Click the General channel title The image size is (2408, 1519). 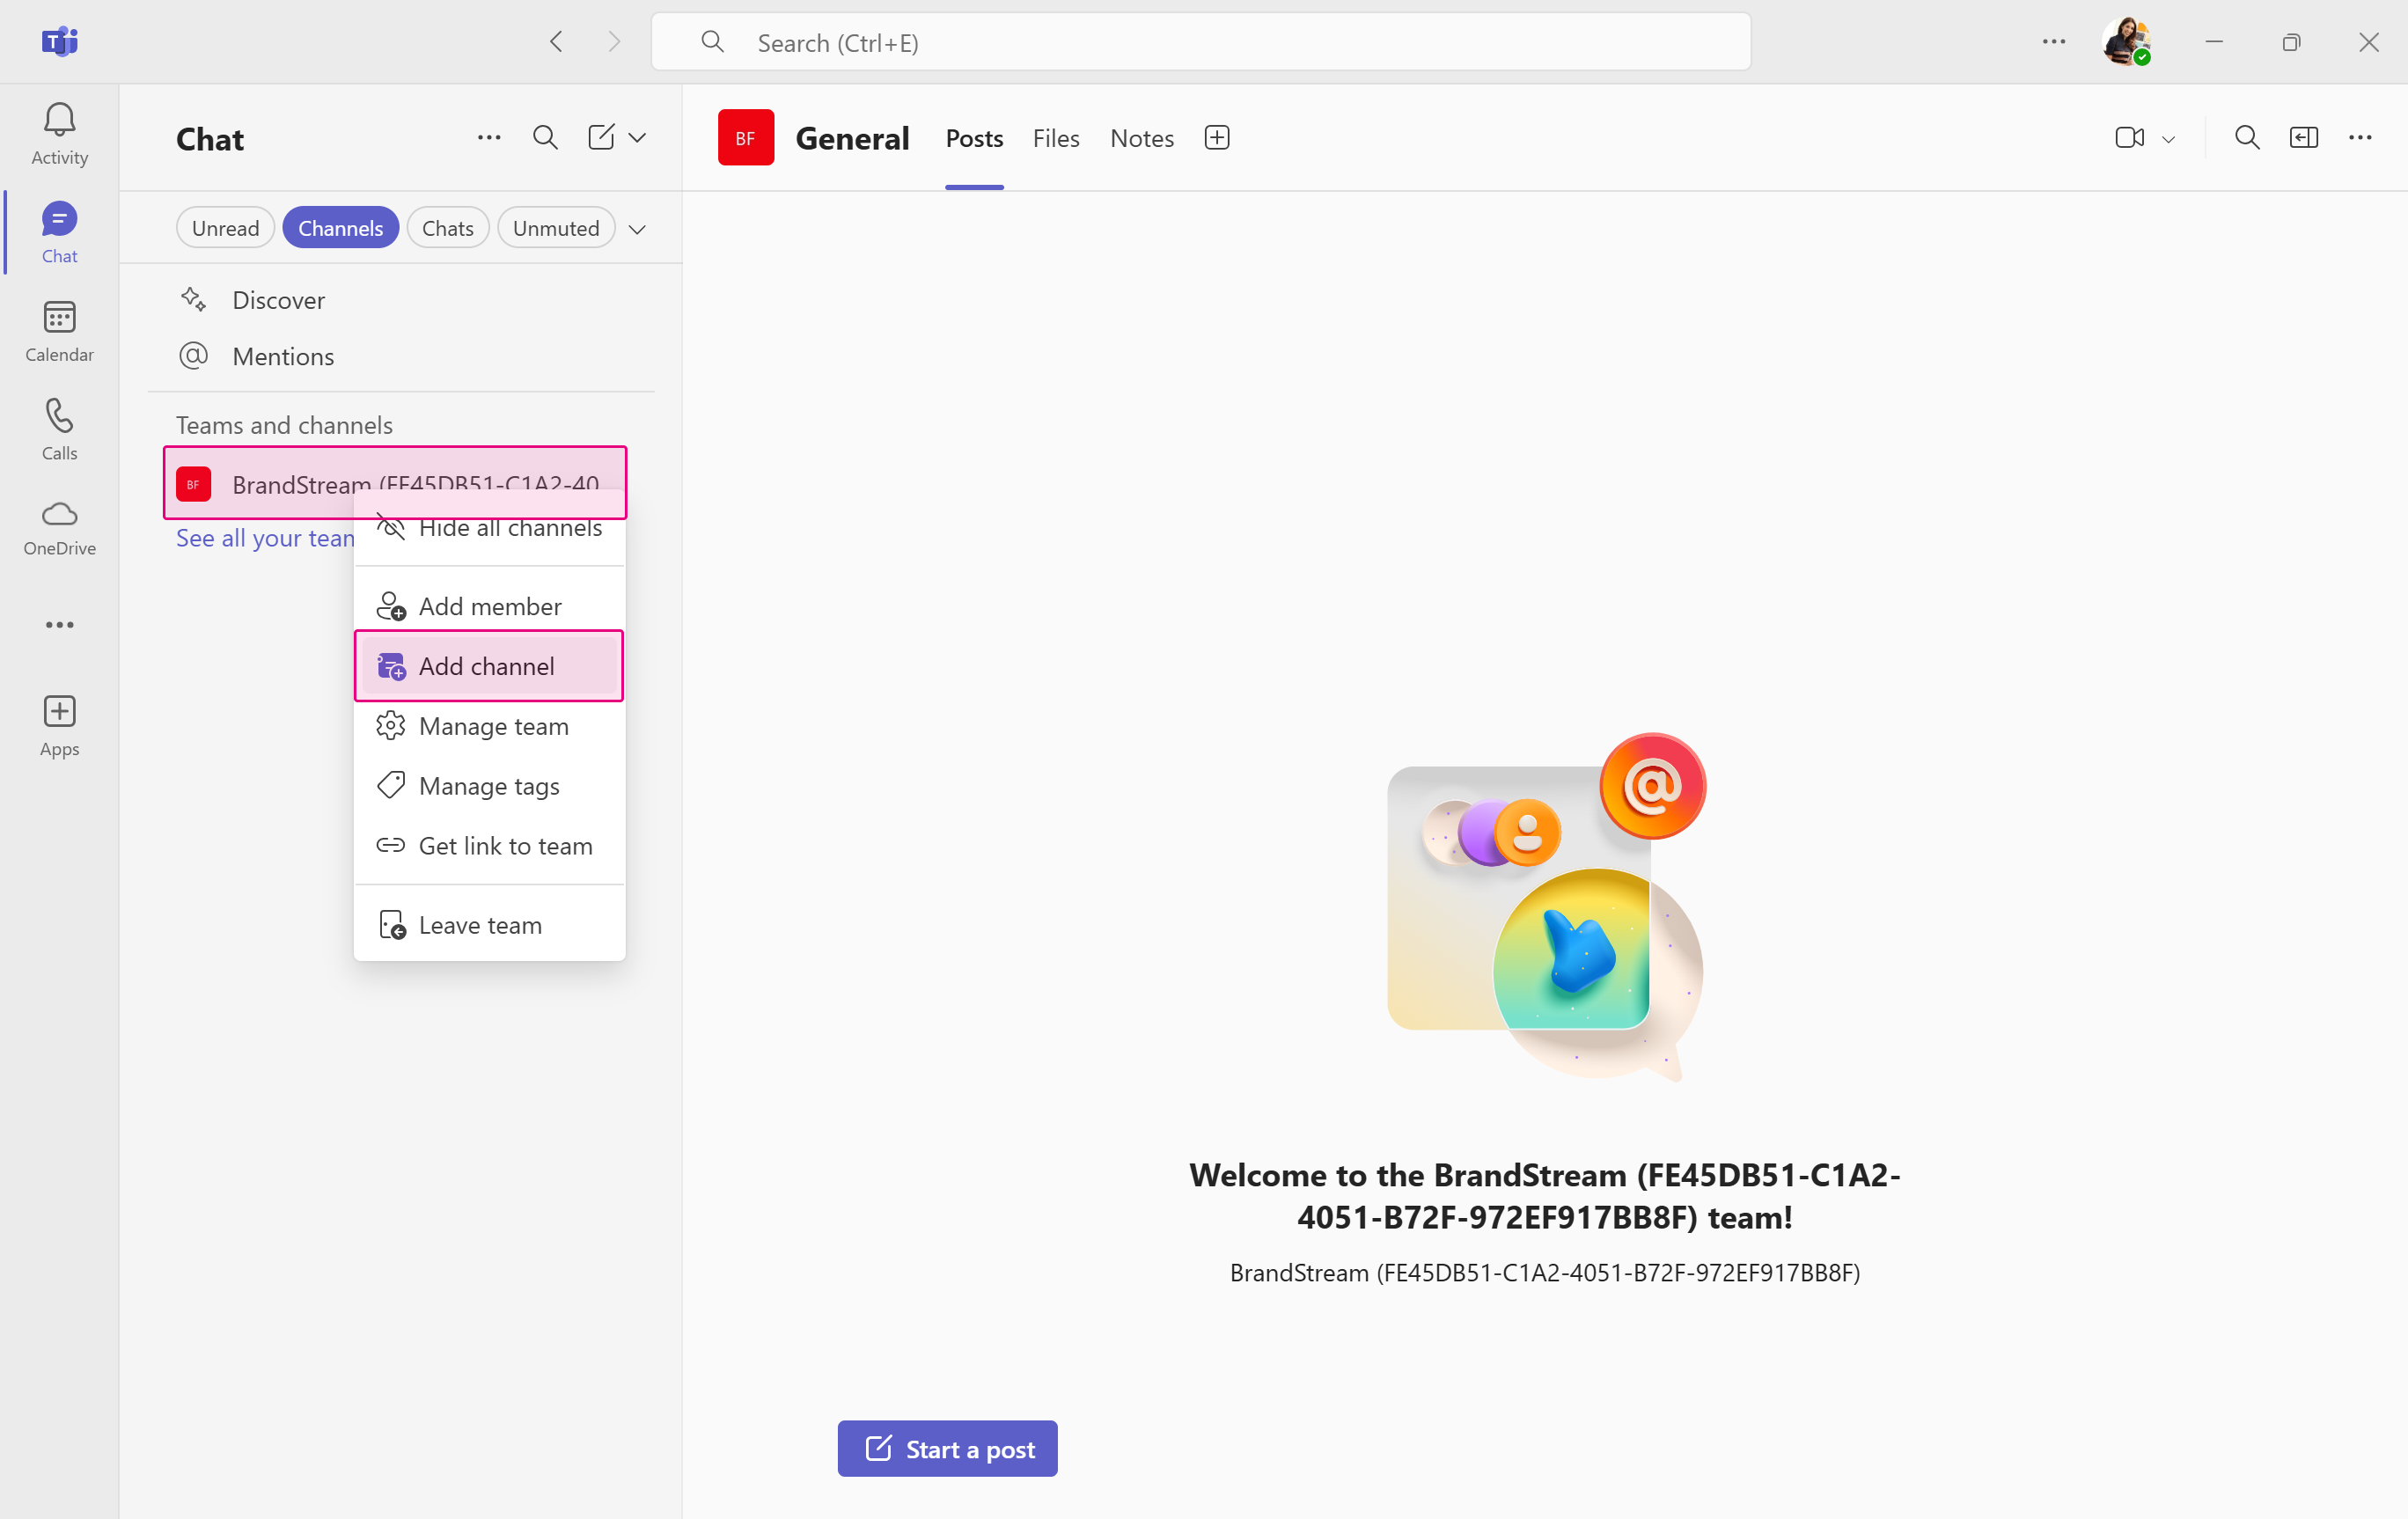coord(852,138)
